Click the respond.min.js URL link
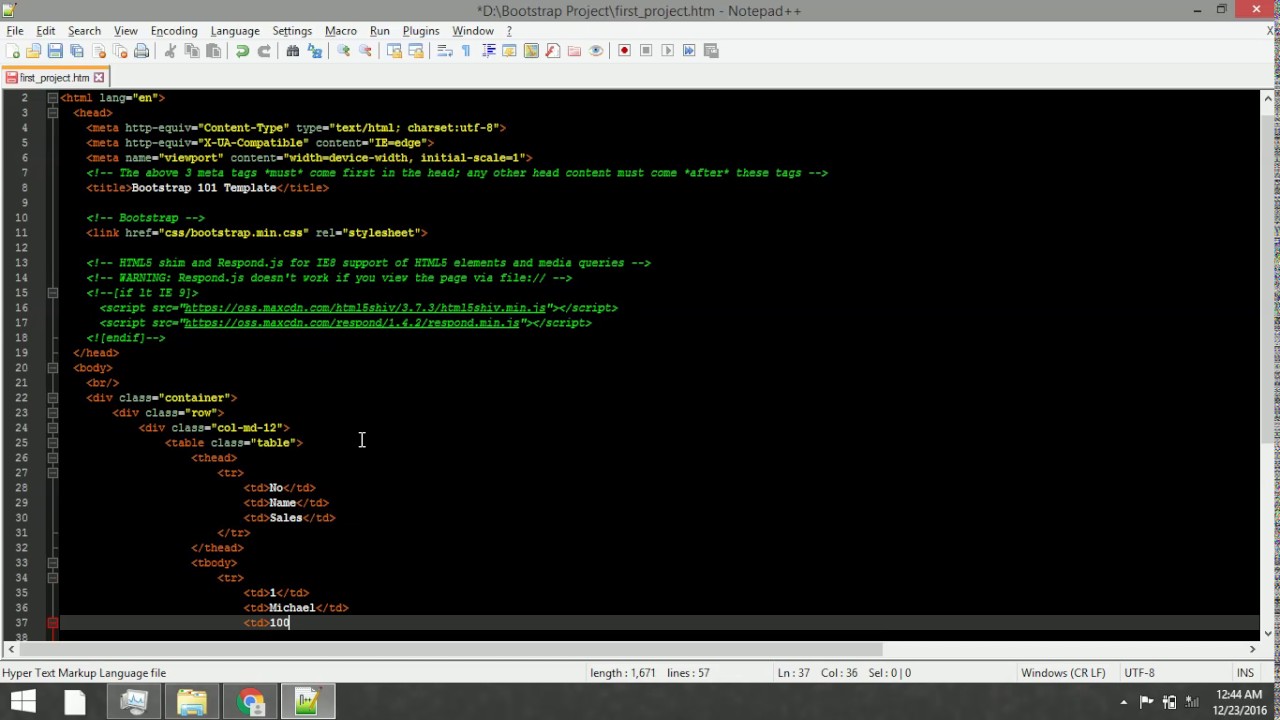This screenshot has height=720, width=1280. coord(352,323)
